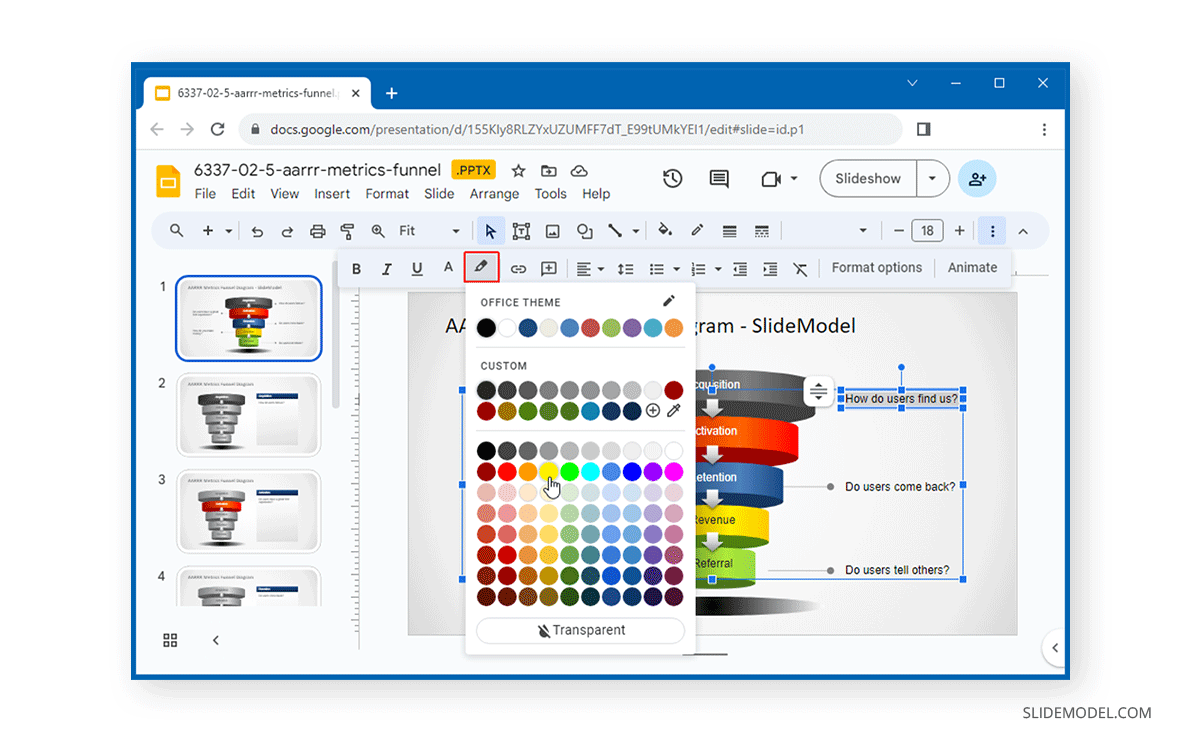Toggle italic formatting
Image resolution: width=1200 pixels, height=743 pixels.
387,268
